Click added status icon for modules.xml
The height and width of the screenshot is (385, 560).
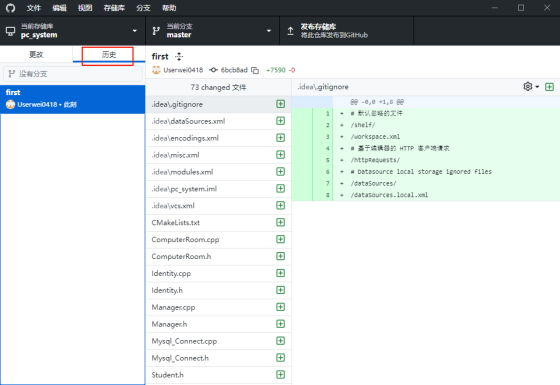coord(281,171)
